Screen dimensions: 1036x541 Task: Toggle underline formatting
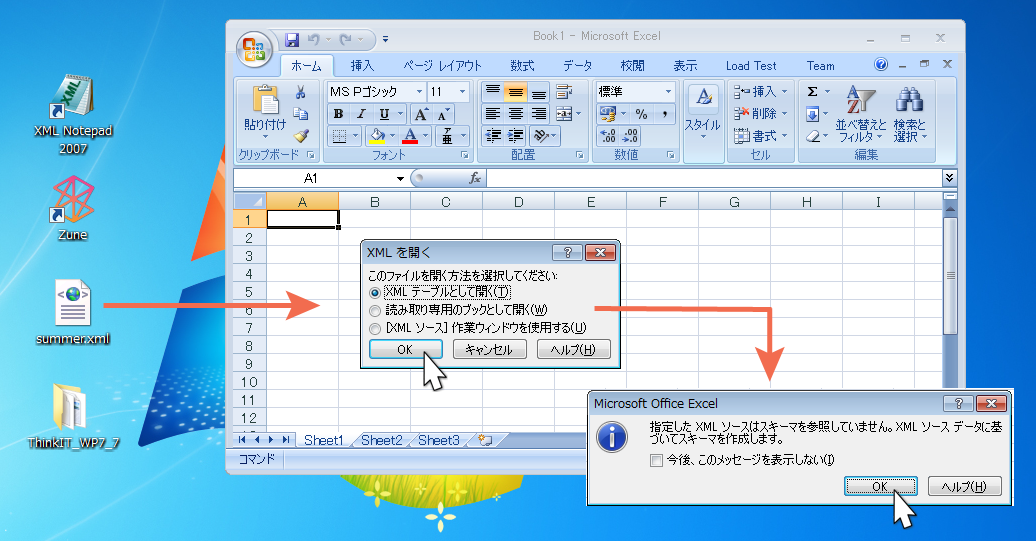(384, 114)
